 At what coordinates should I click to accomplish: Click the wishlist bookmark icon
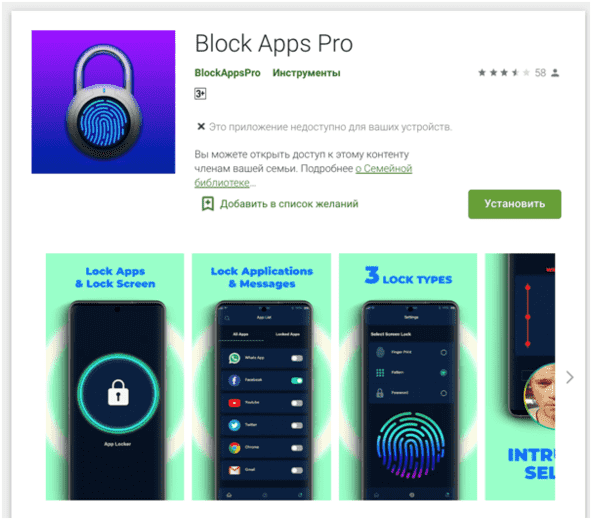tap(208, 204)
